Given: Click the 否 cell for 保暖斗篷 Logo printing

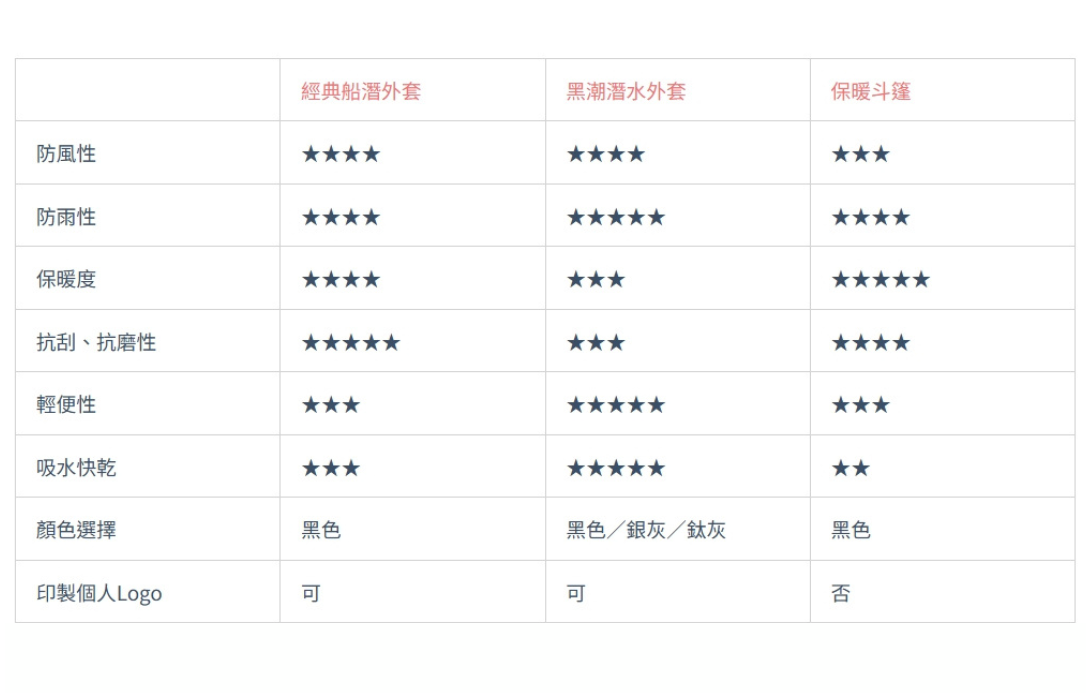Looking at the screenshot, I should coord(841,593).
